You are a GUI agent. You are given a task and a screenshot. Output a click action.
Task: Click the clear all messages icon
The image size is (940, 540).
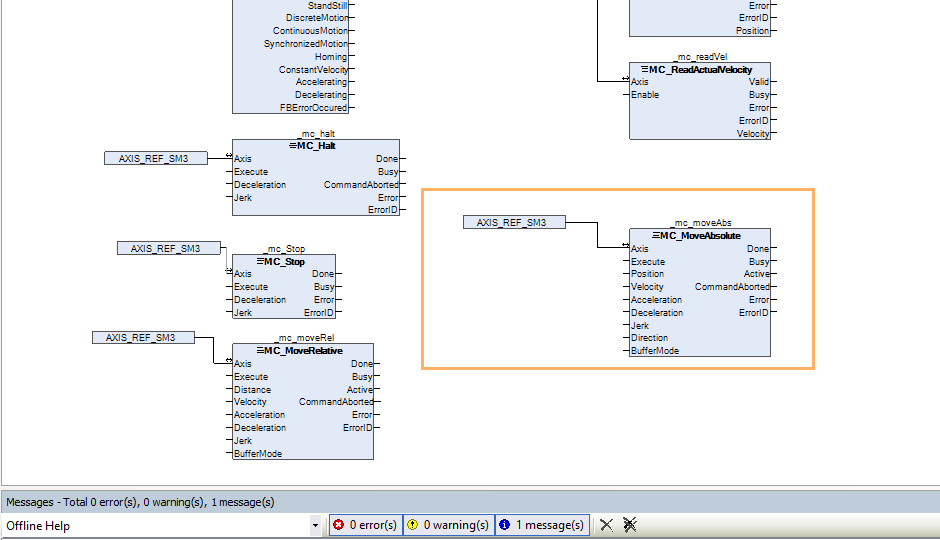(629, 525)
